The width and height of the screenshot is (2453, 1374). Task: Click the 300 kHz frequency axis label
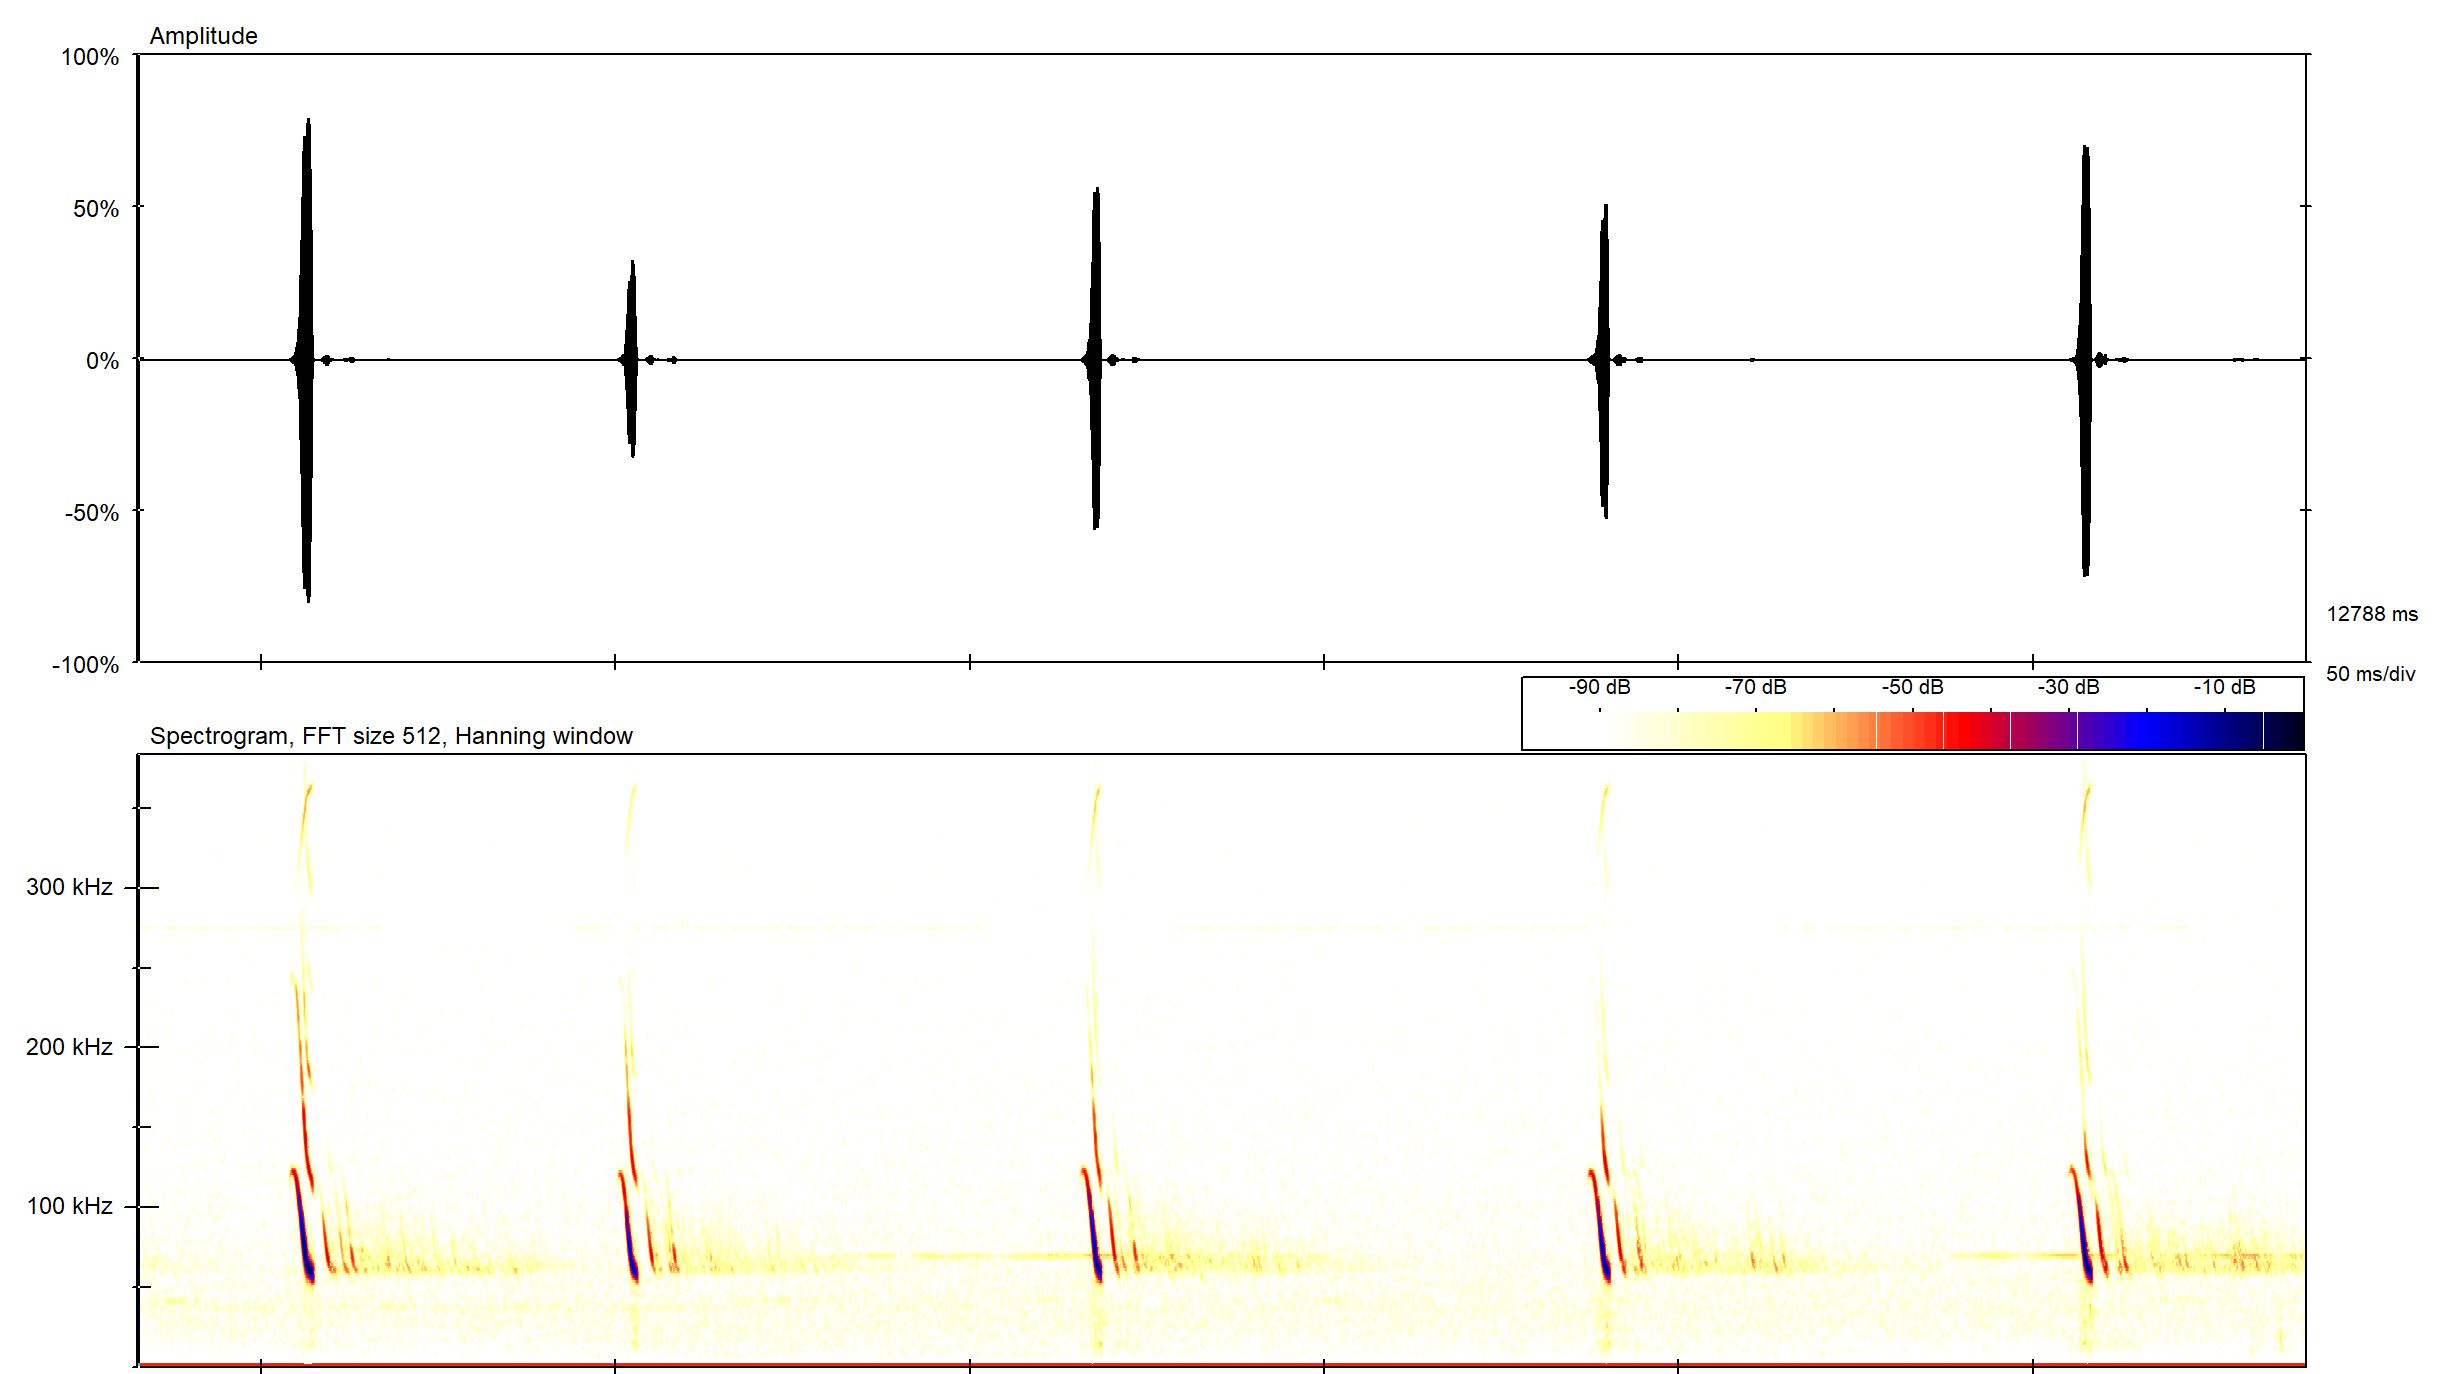(x=69, y=887)
